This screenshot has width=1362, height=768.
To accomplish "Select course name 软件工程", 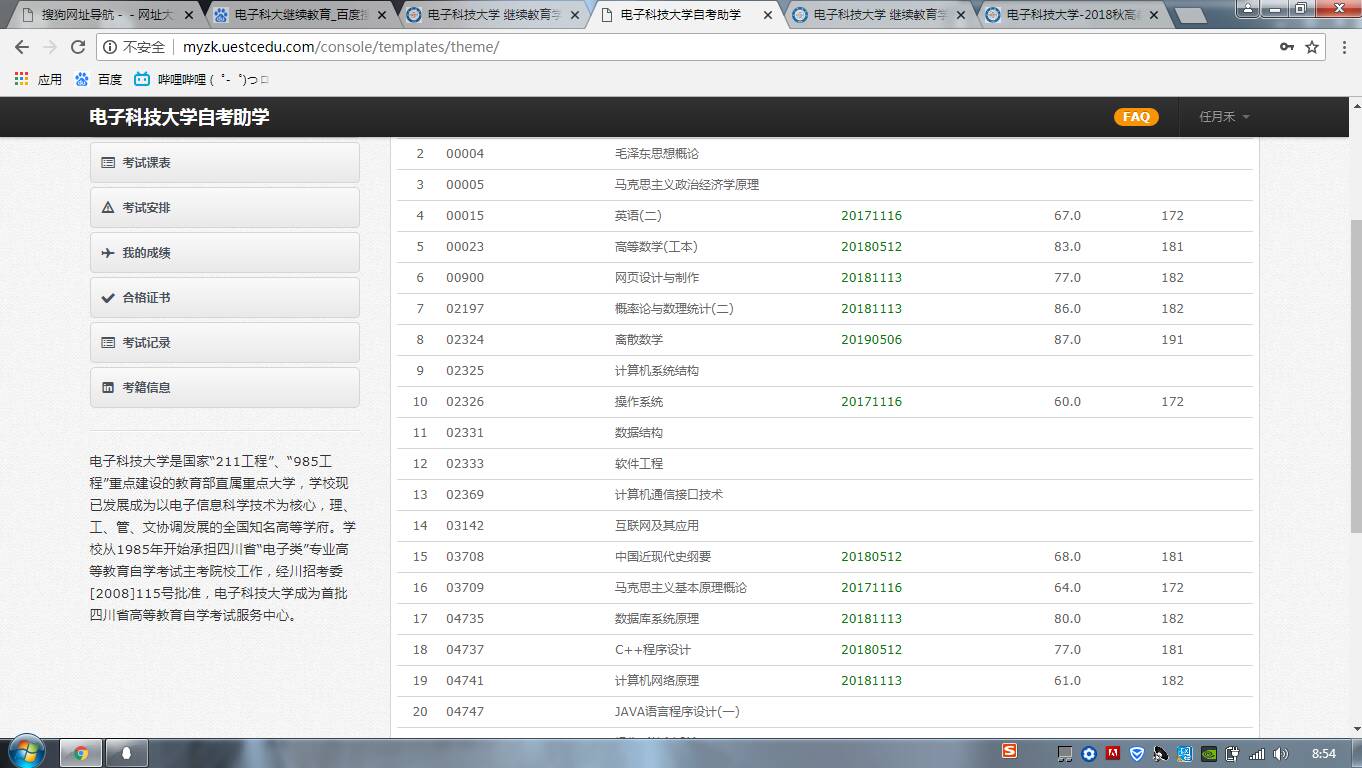I will (639, 464).
